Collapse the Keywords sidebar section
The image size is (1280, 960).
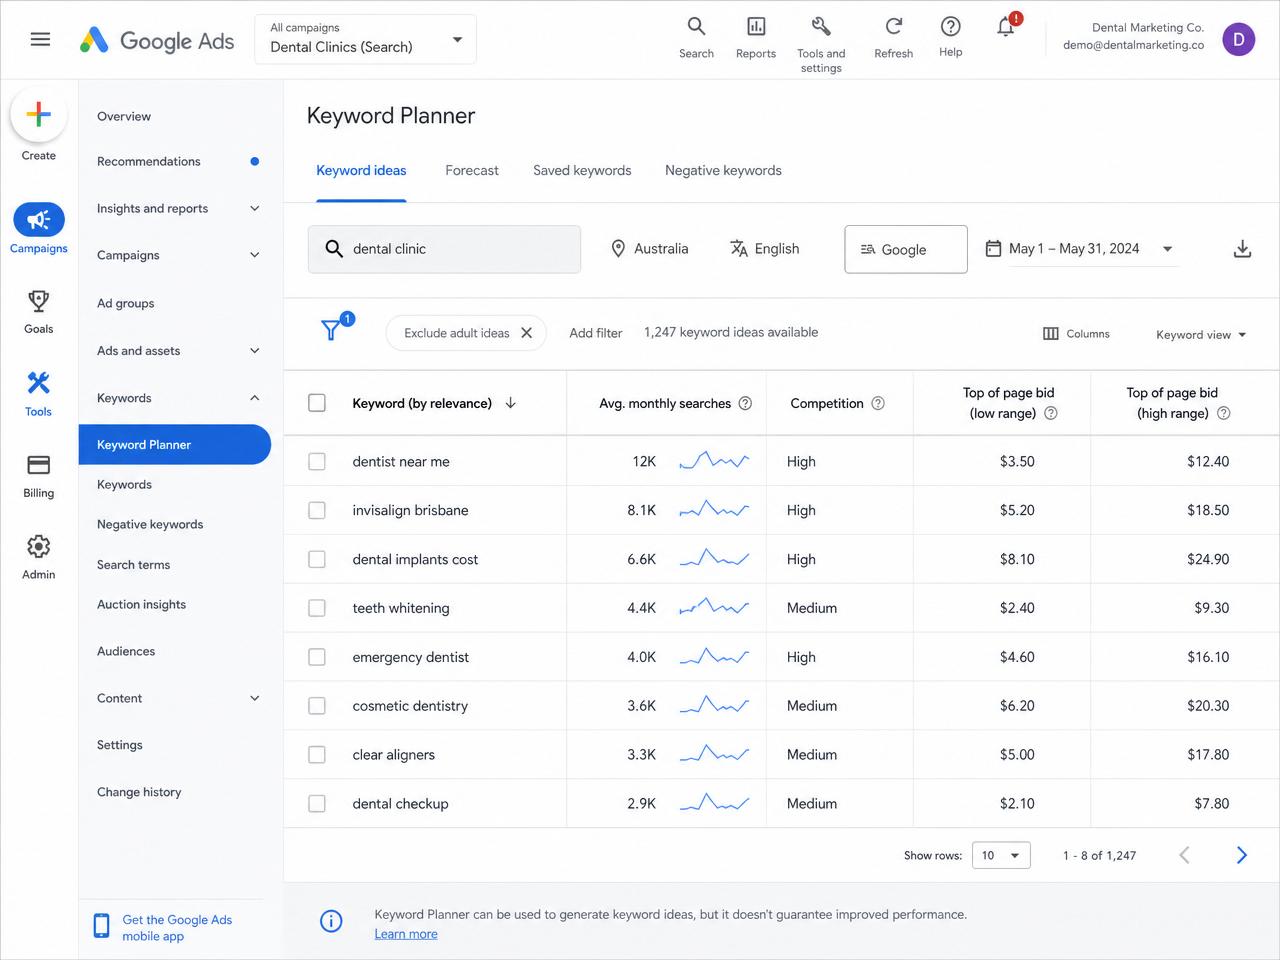point(254,398)
